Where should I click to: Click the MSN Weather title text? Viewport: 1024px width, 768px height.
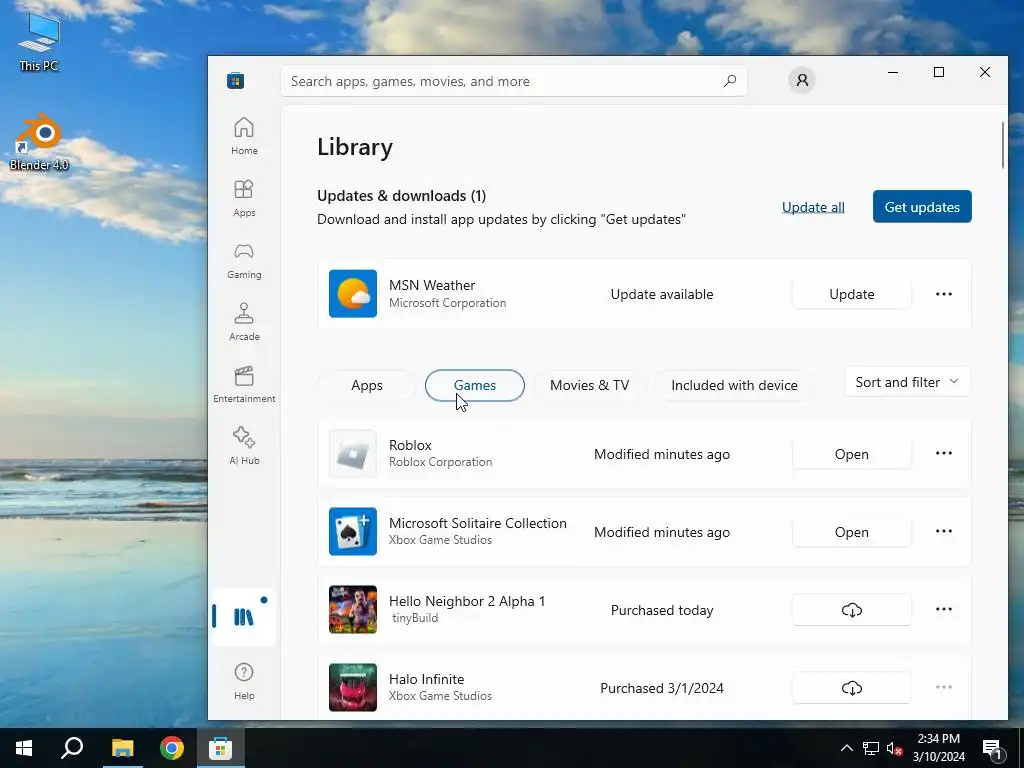(x=432, y=285)
